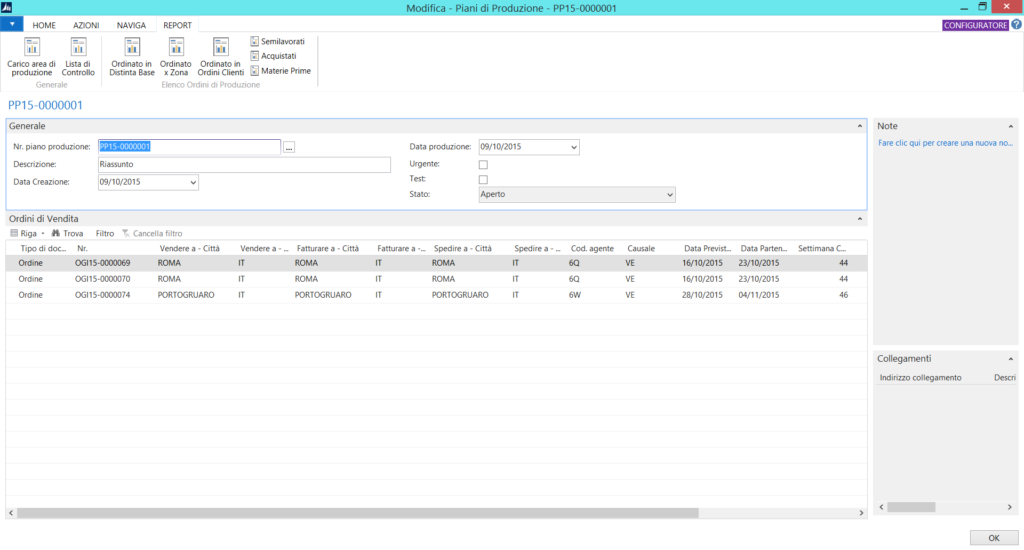Viewport: 1024px width, 550px height.
Task: Click the week 46 cell
Action: 843,295
